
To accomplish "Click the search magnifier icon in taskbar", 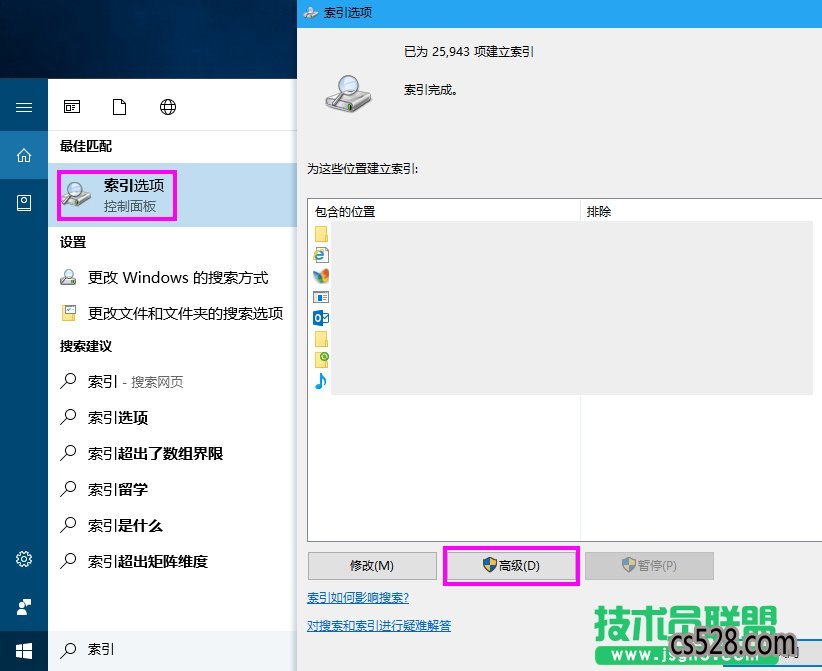I will tap(68, 650).
